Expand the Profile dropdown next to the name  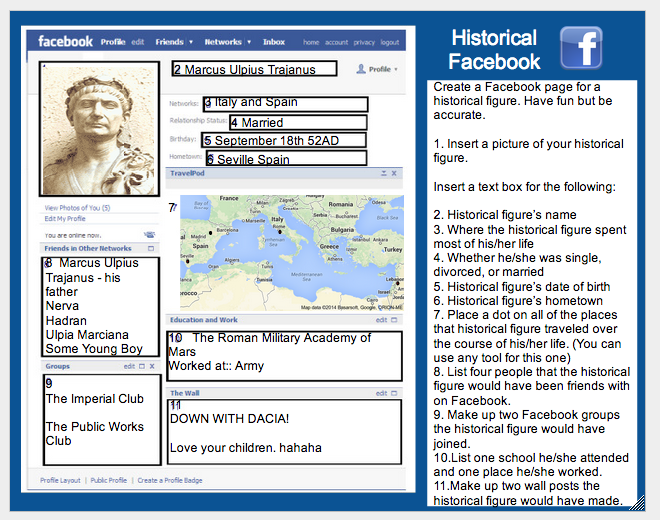coord(396,69)
